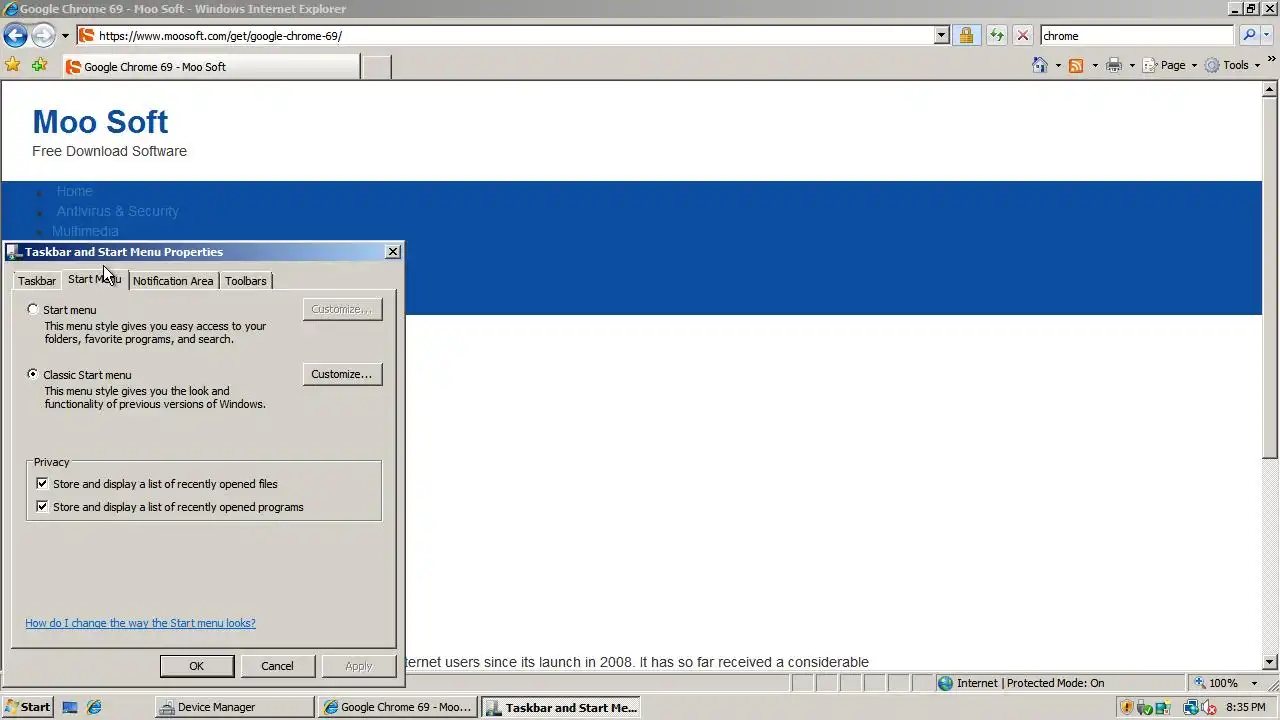The image size is (1280, 720).
Task: Click the address bar URL field
Action: (x=506, y=35)
